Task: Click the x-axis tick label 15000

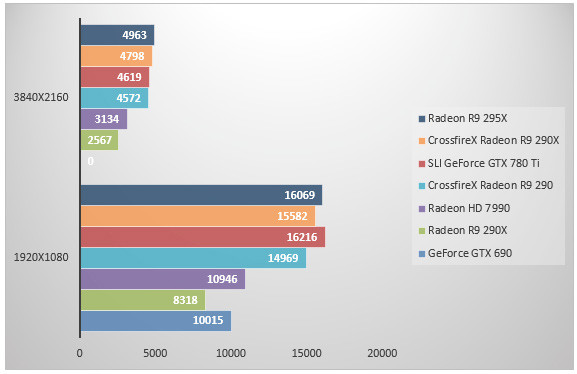Action: tap(307, 353)
